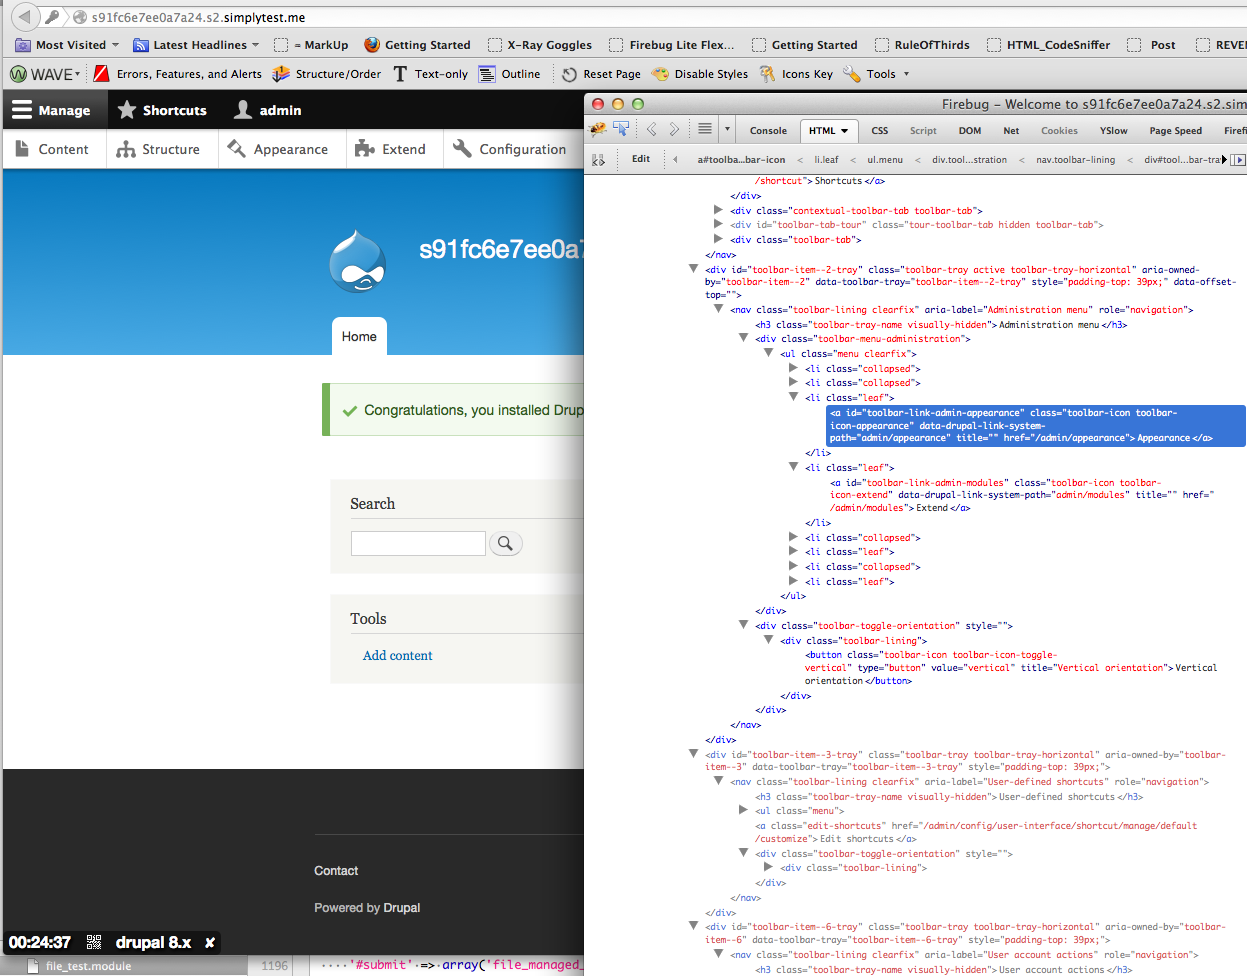Click the Firebug command line list icon

[x=705, y=129]
